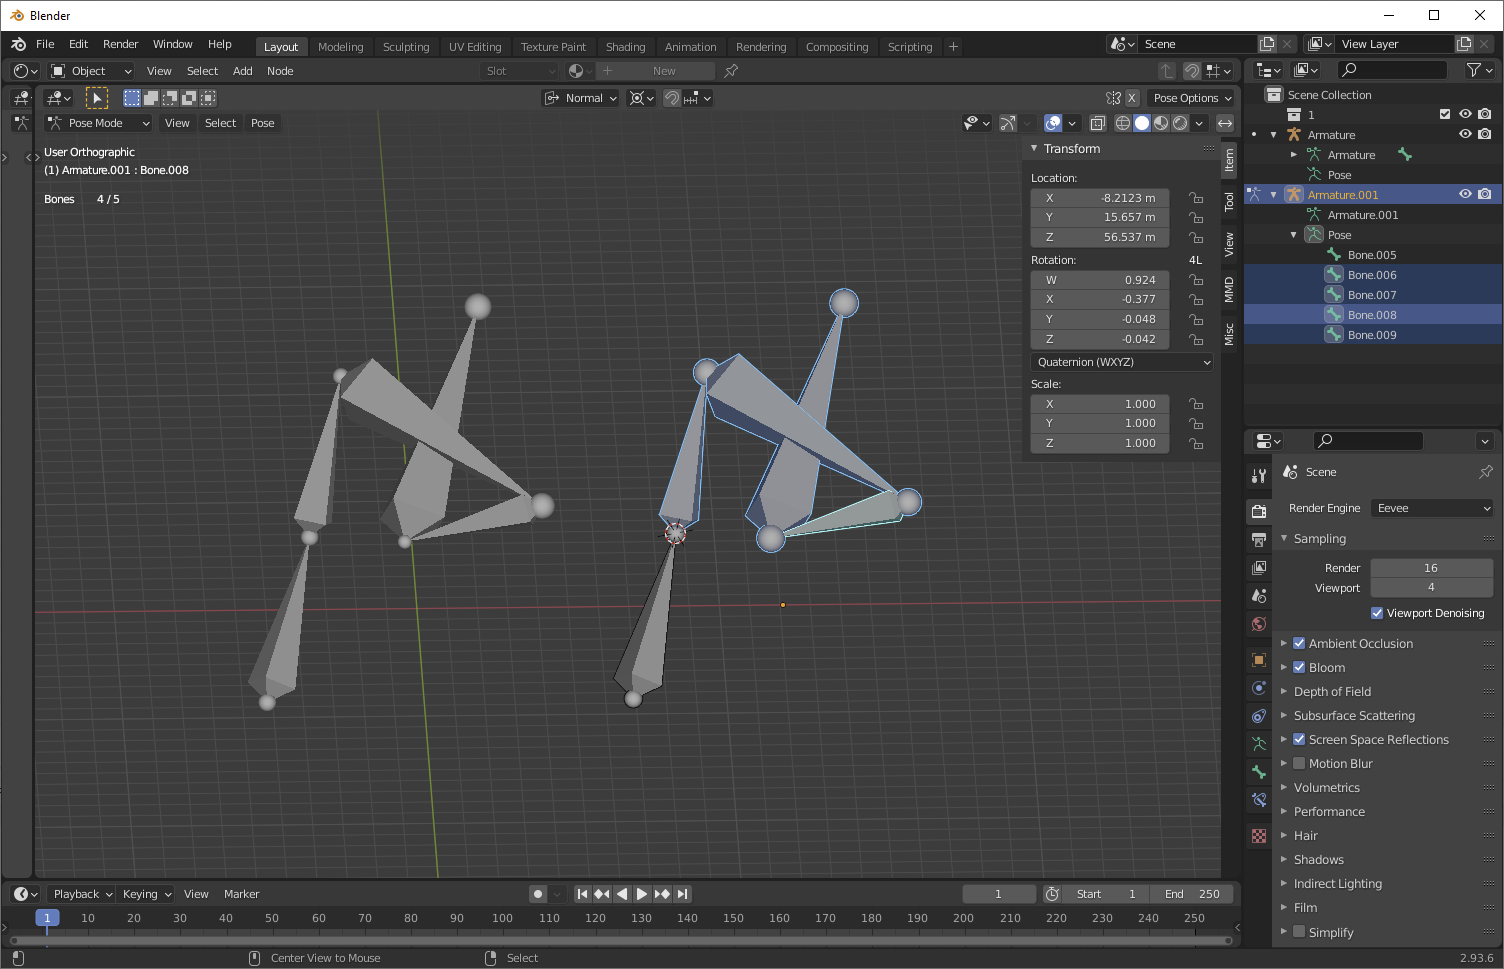Switch to rendered viewport shading
This screenshot has height=969, width=1504.
click(1179, 123)
